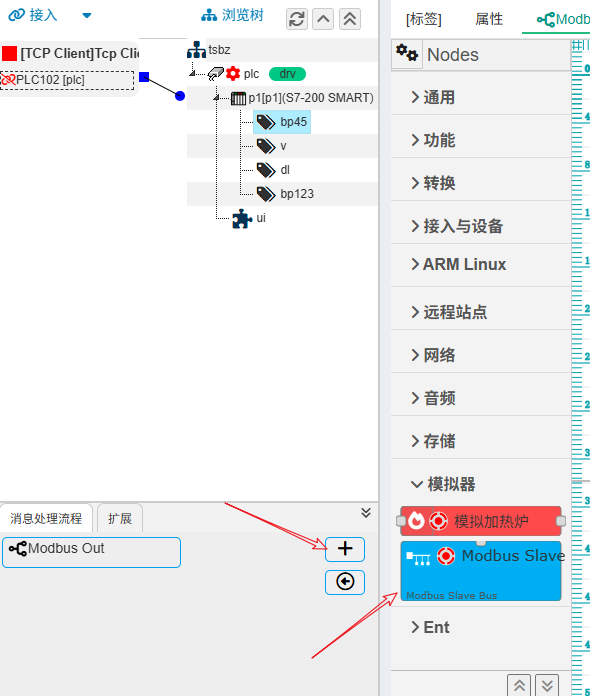Open the 接入 dropdown arrow

[87, 16]
